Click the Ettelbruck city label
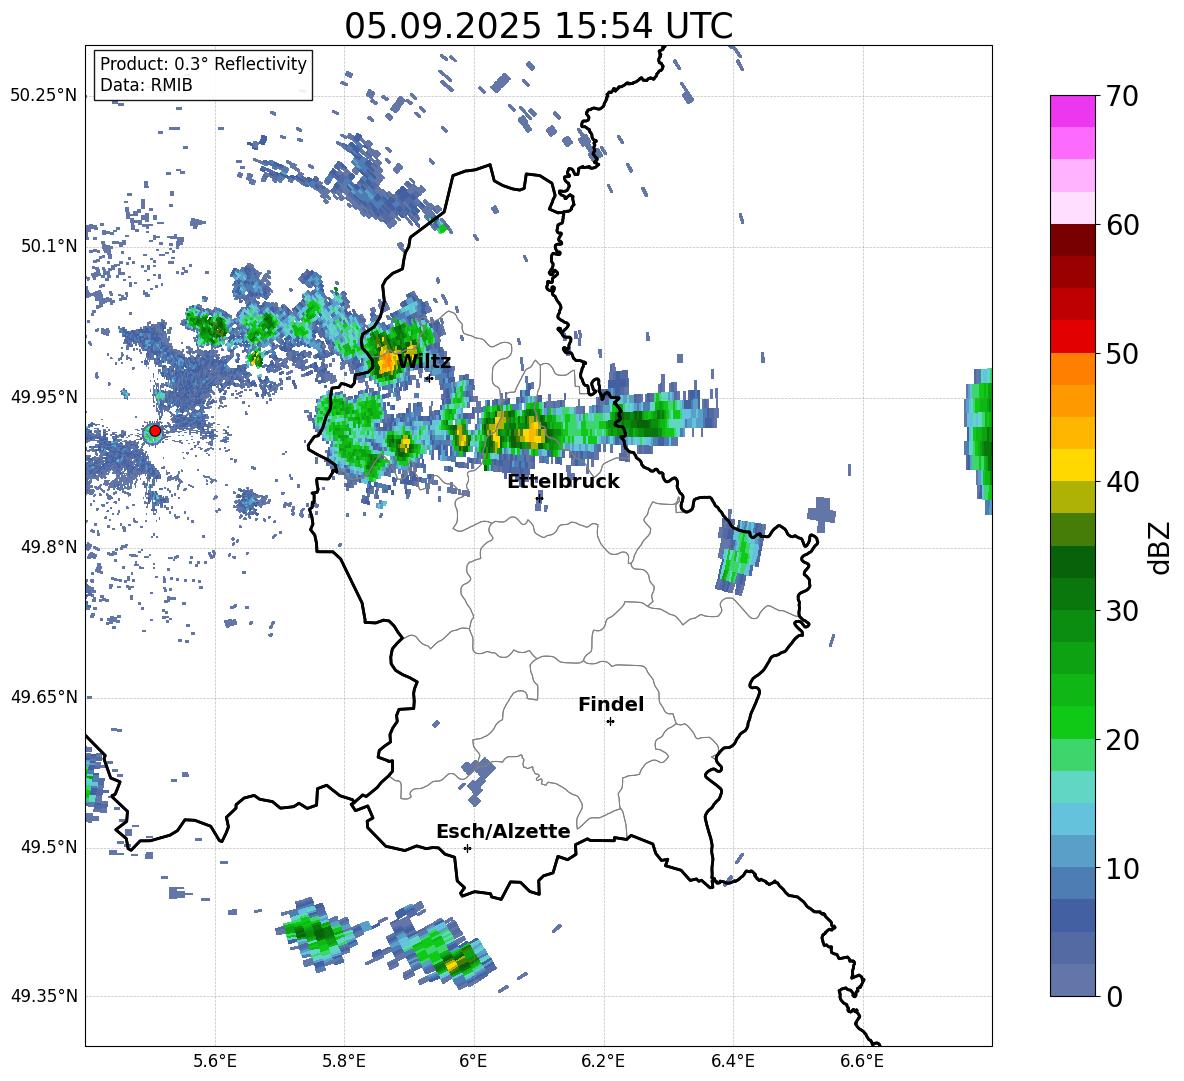Screen dimensions: 1184x1081 pyautogui.click(x=563, y=481)
